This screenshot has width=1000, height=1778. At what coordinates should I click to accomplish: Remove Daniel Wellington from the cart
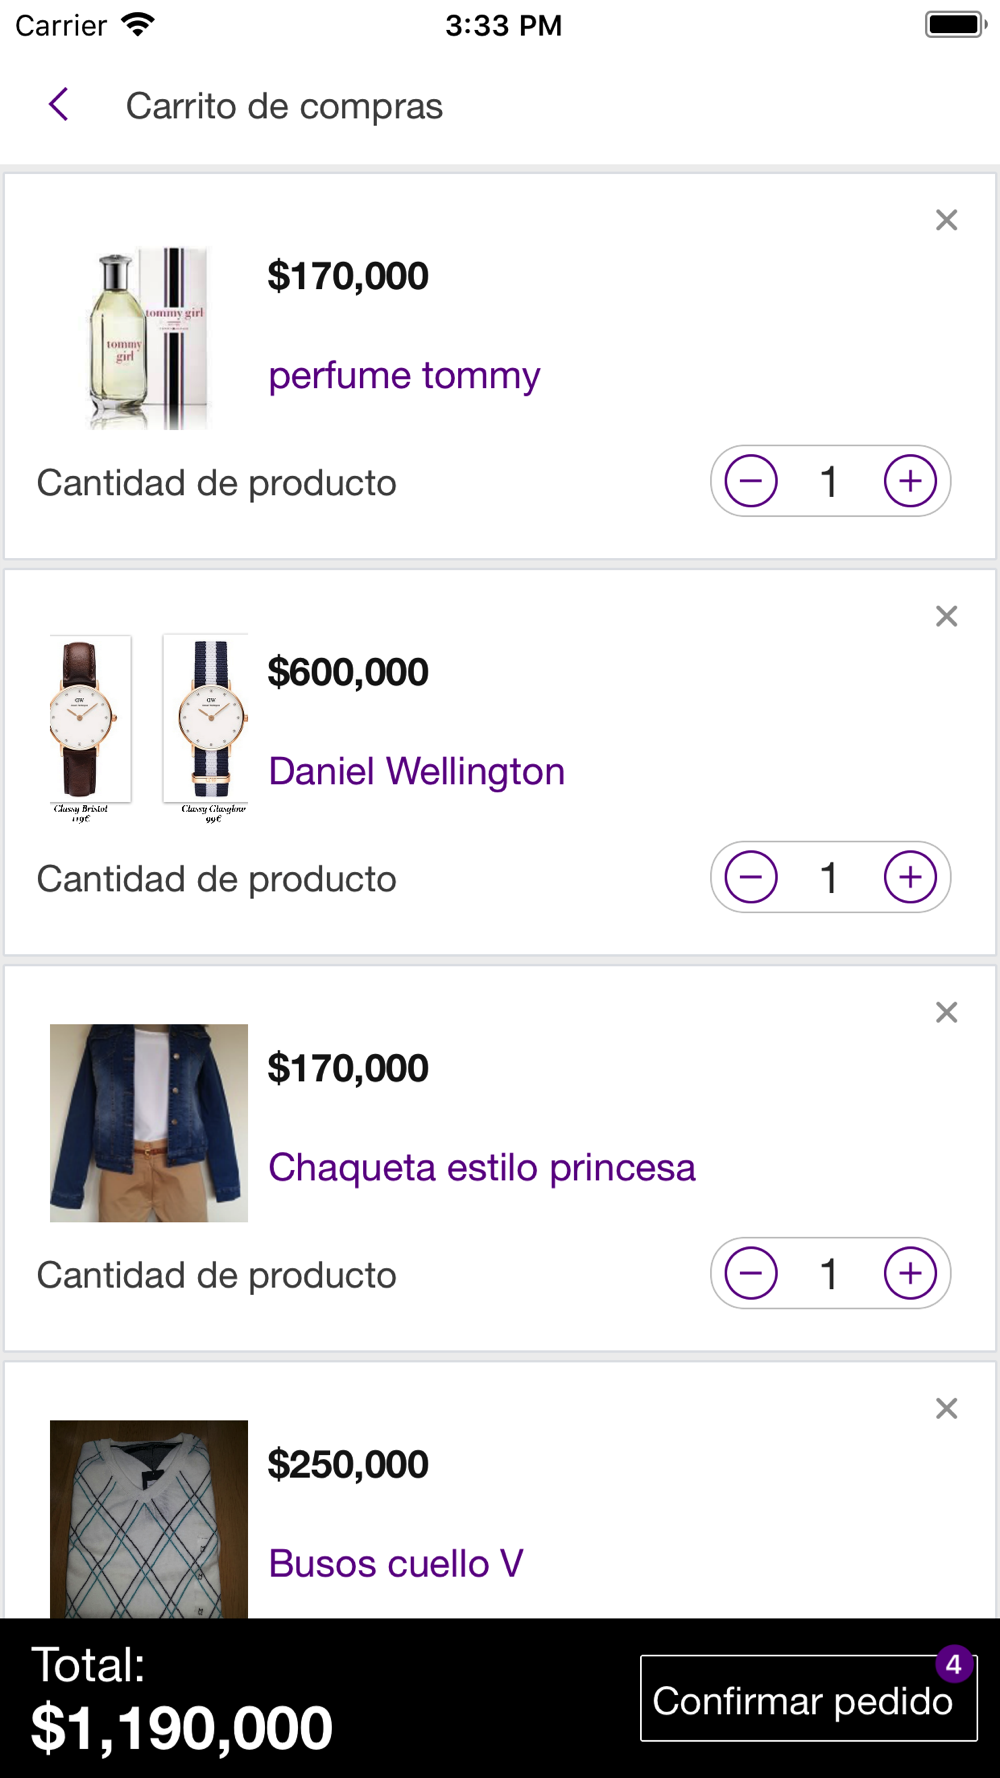click(946, 616)
